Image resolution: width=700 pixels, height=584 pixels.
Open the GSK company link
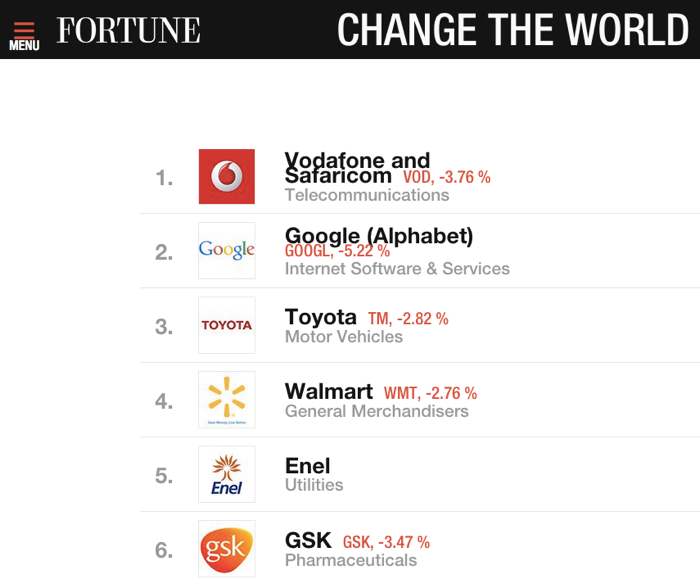(308, 541)
